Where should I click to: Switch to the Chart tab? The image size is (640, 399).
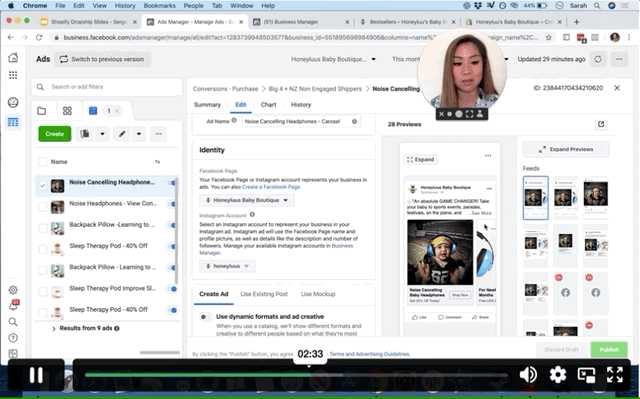pyautogui.click(x=268, y=105)
